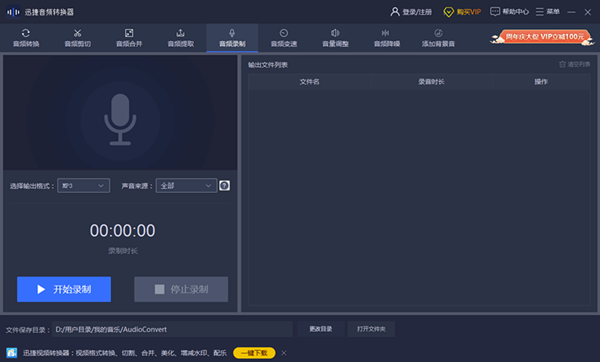Screen dimensions: 600x362
Task: Start recording with 开始录制 button
Action: 64,289
